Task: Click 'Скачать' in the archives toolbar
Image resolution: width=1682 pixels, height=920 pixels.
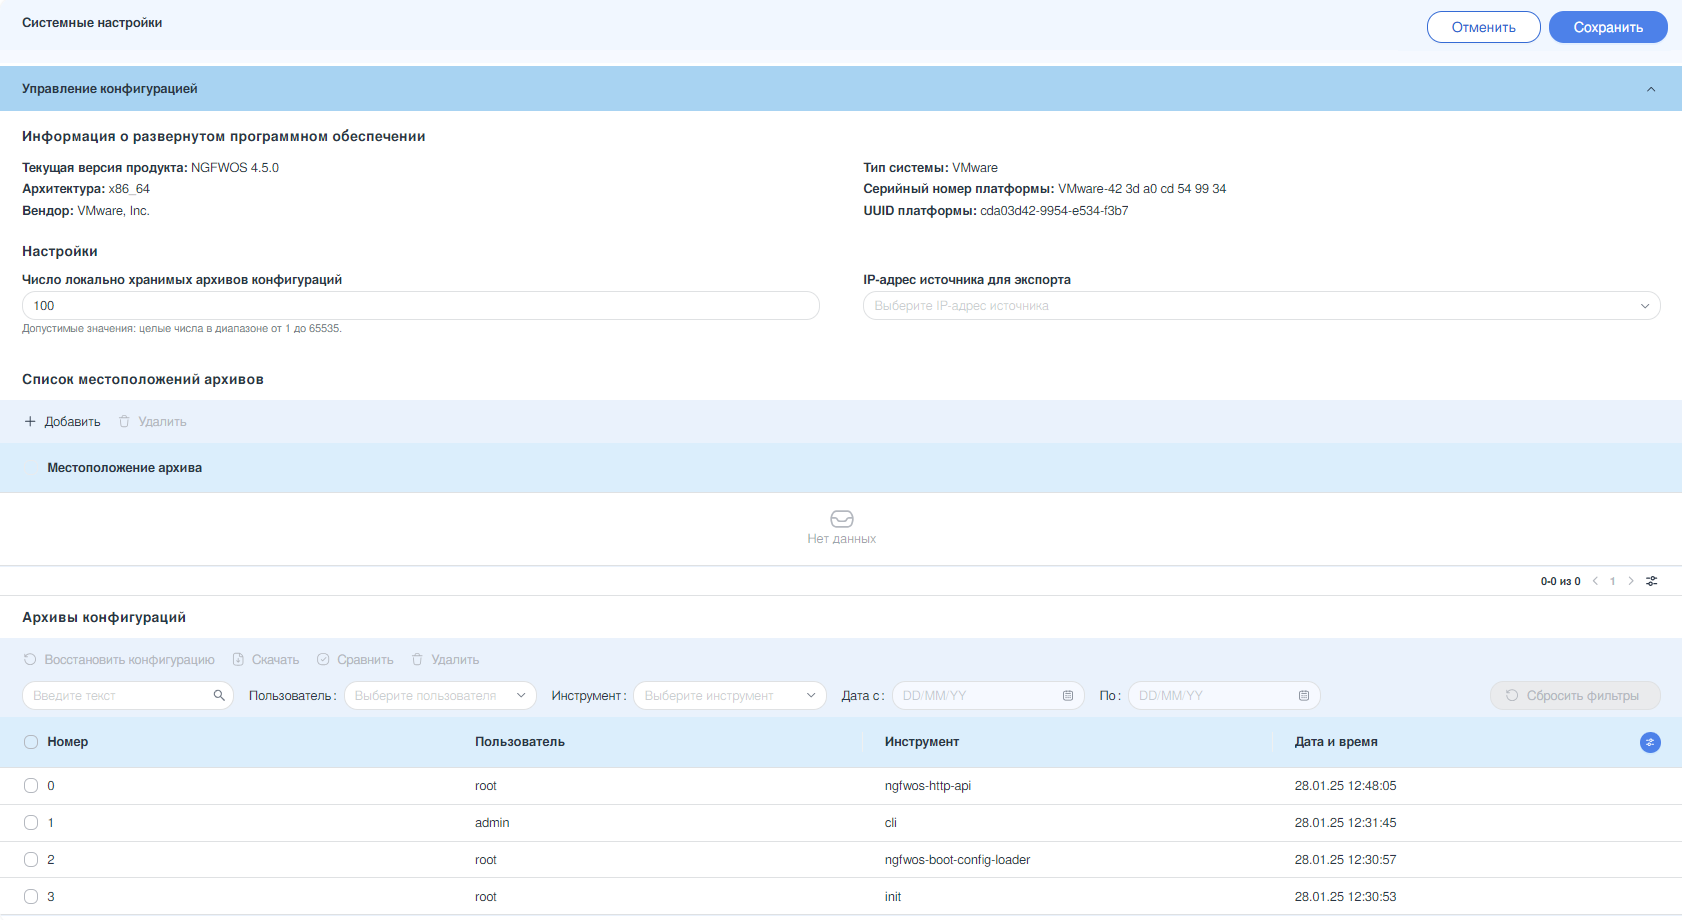Action: (x=266, y=660)
